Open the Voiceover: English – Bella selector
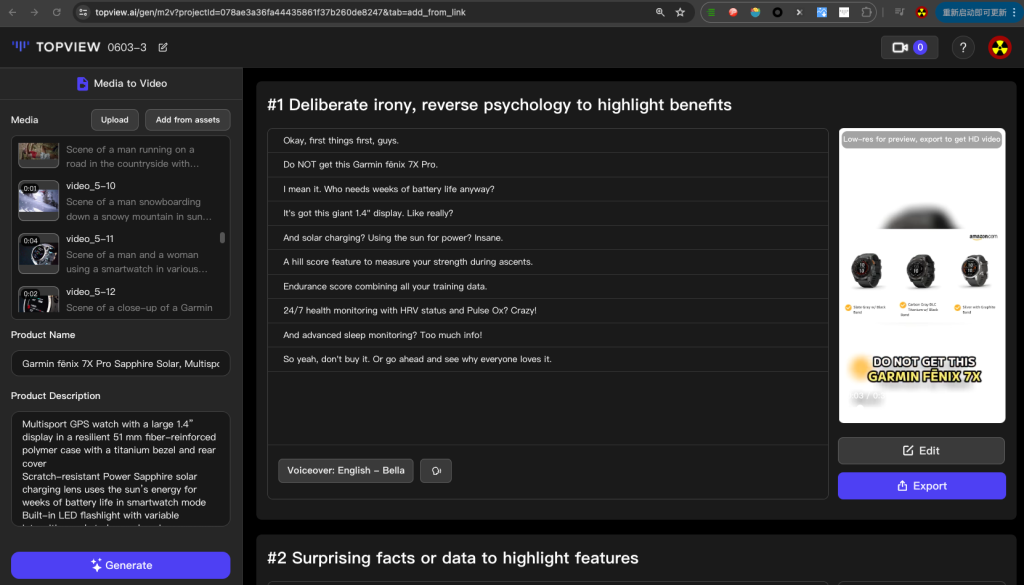 345,470
